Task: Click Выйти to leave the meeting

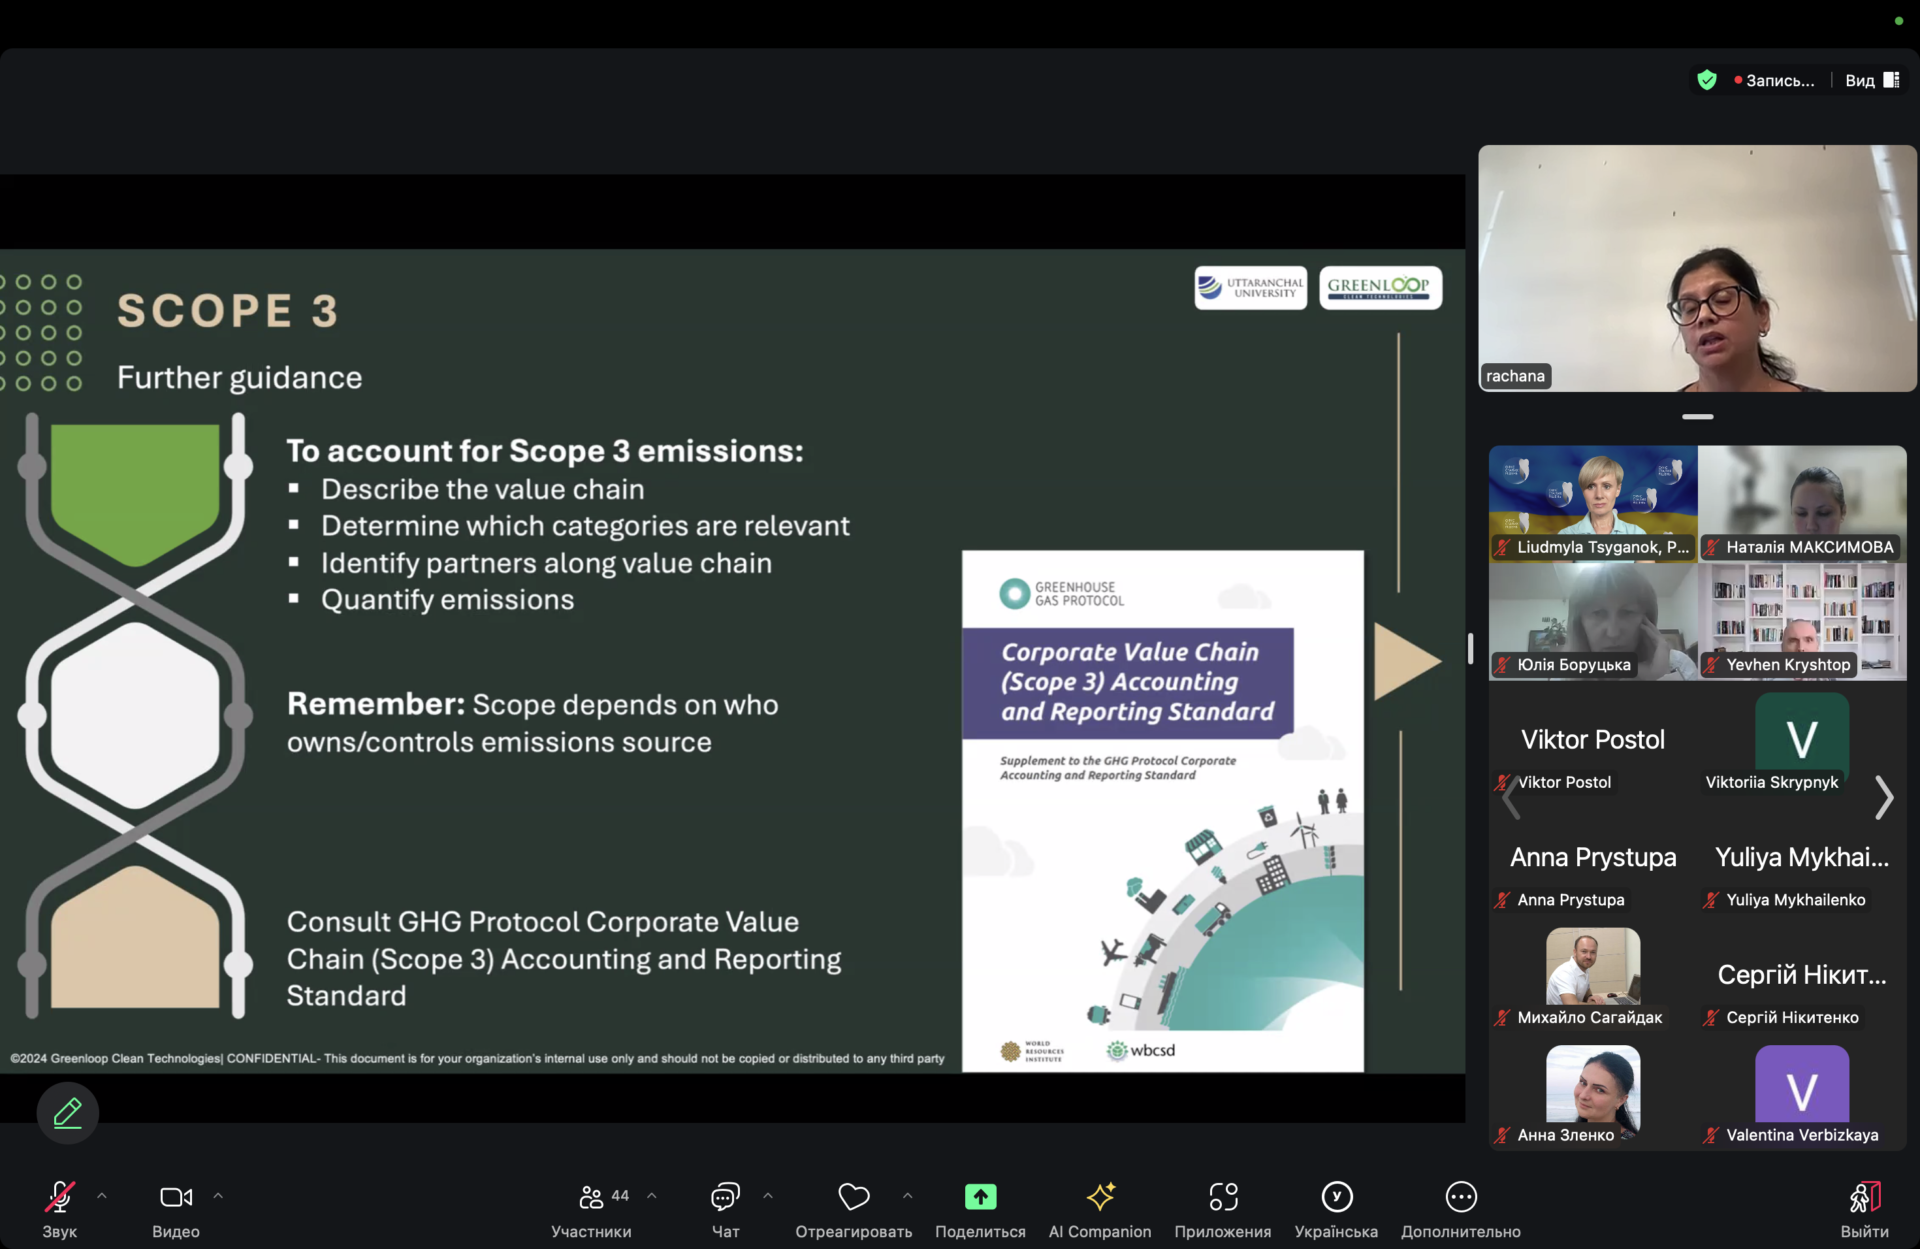Action: pyautogui.click(x=1864, y=1197)
